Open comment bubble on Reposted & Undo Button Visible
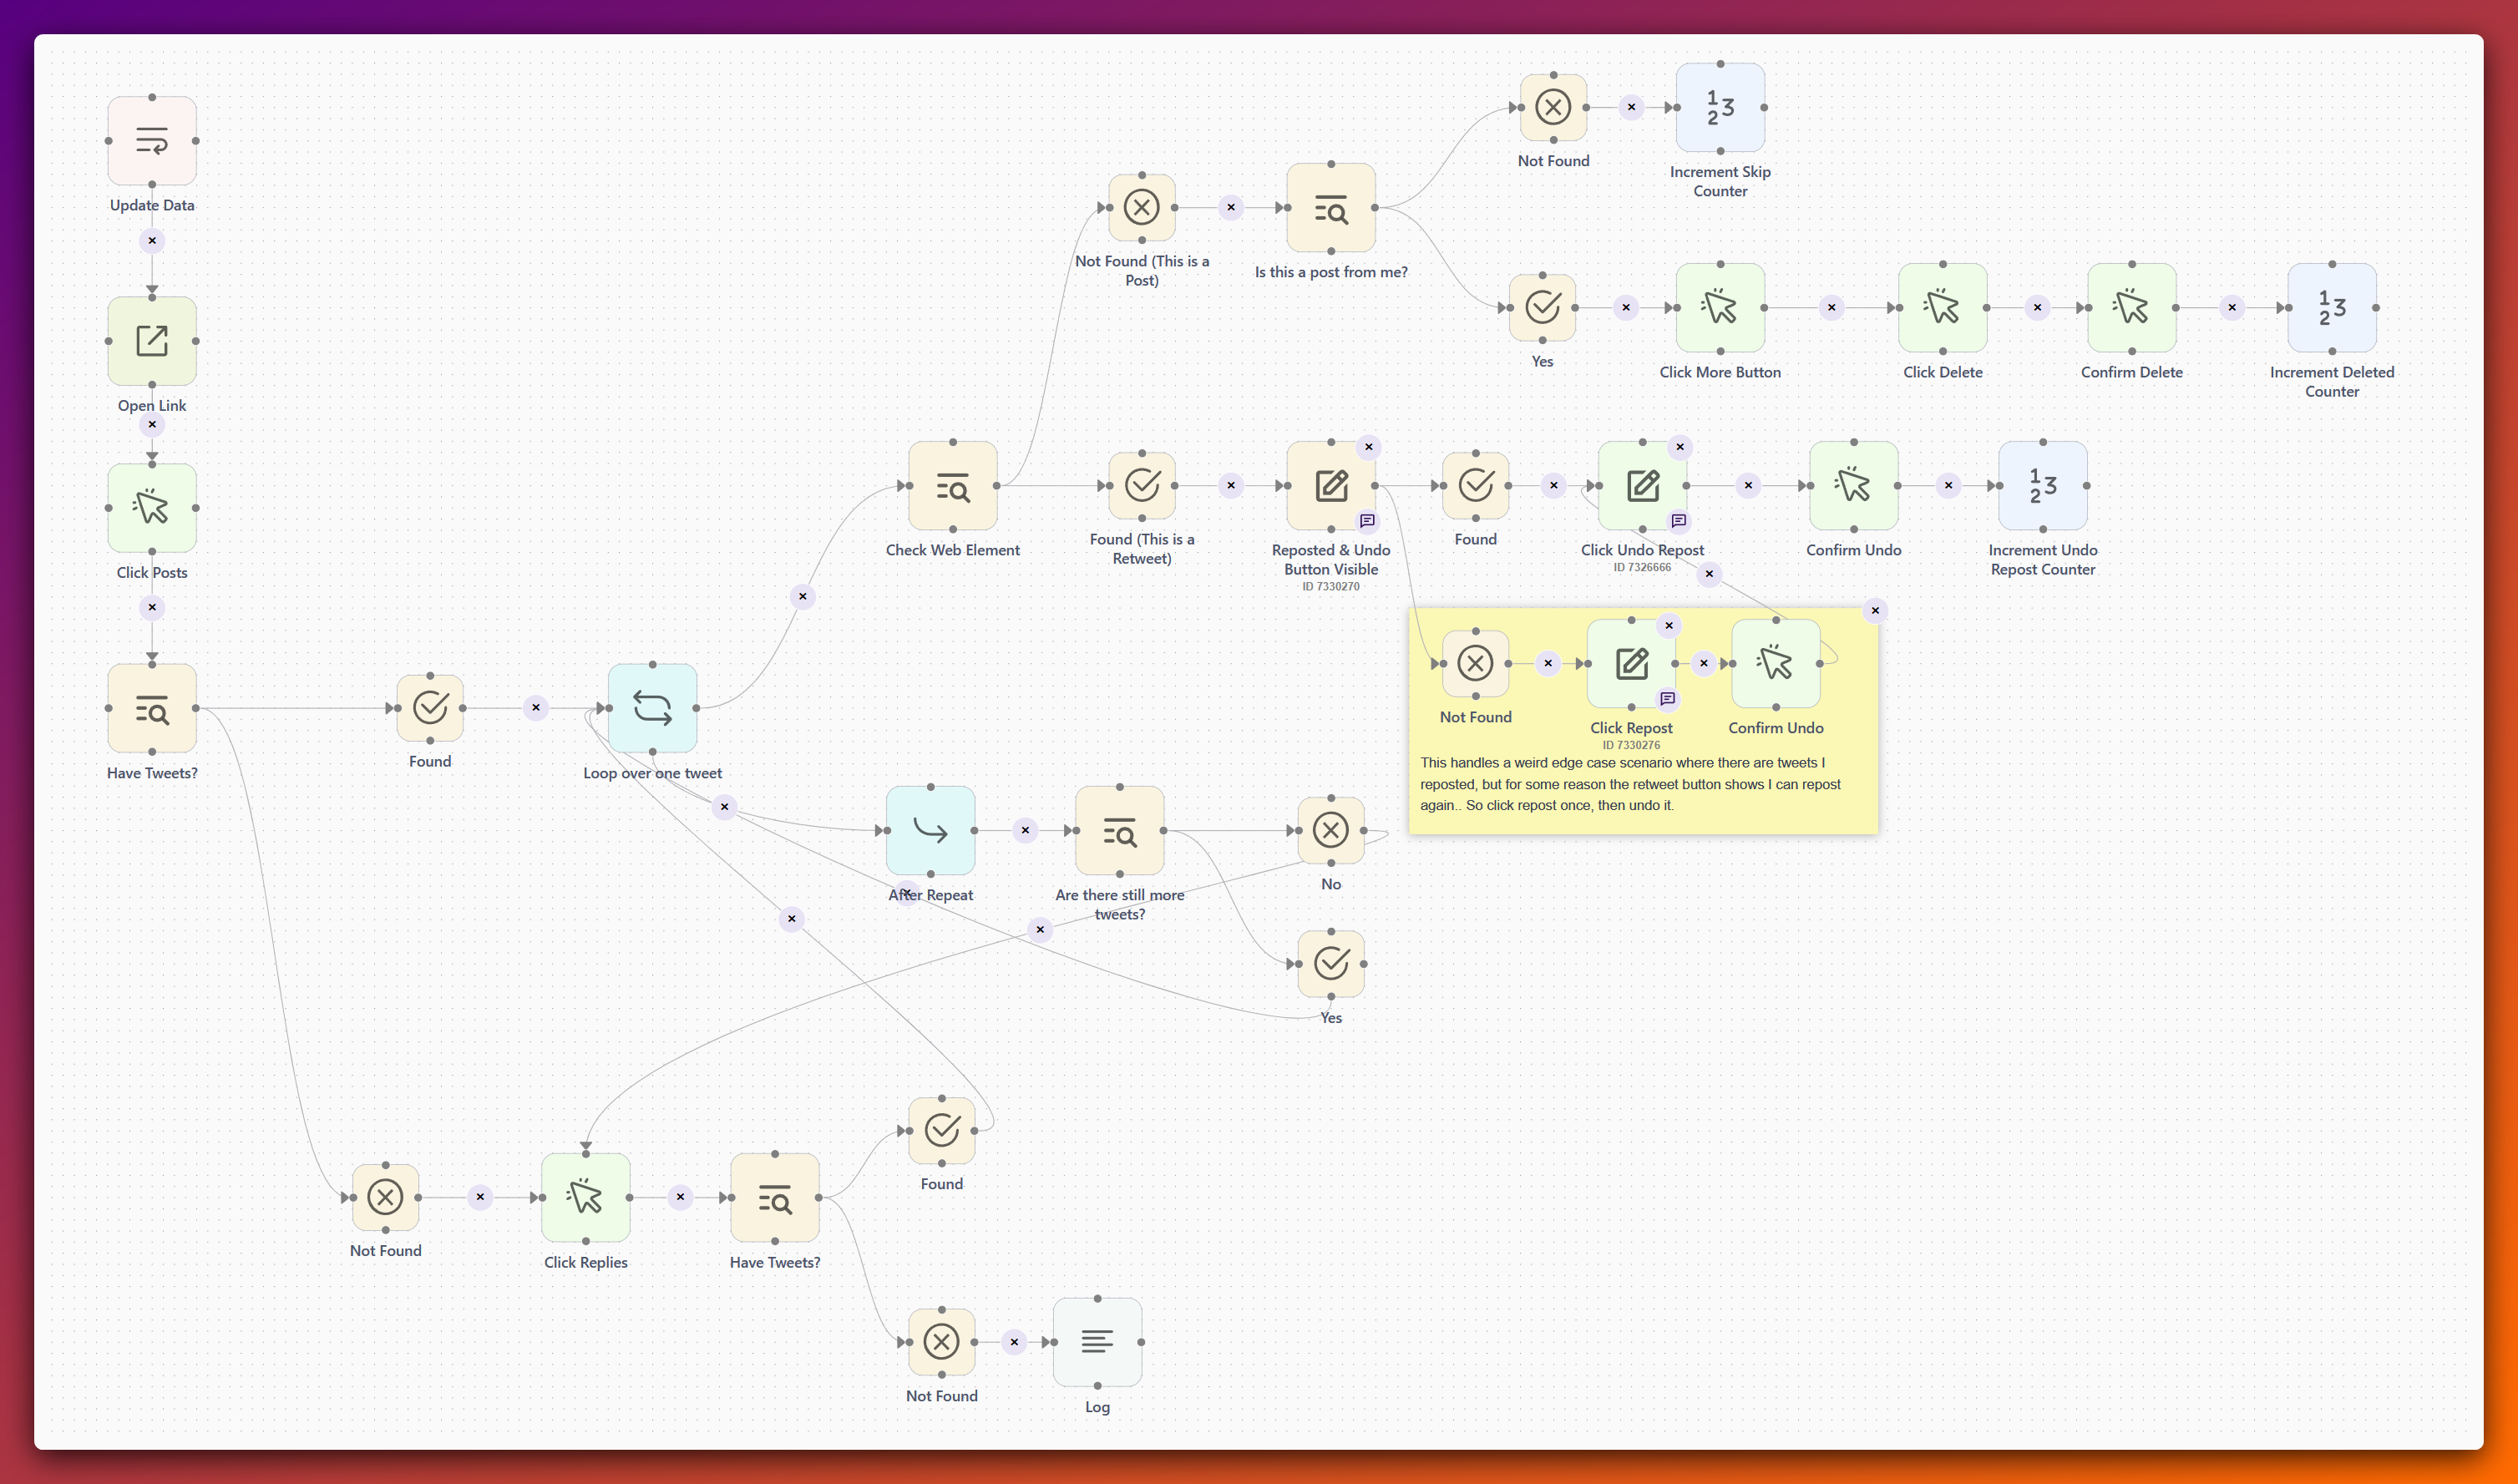Image resolution: width=2518 pixels, height=1484 pixels. click(x=1367, y=521)
